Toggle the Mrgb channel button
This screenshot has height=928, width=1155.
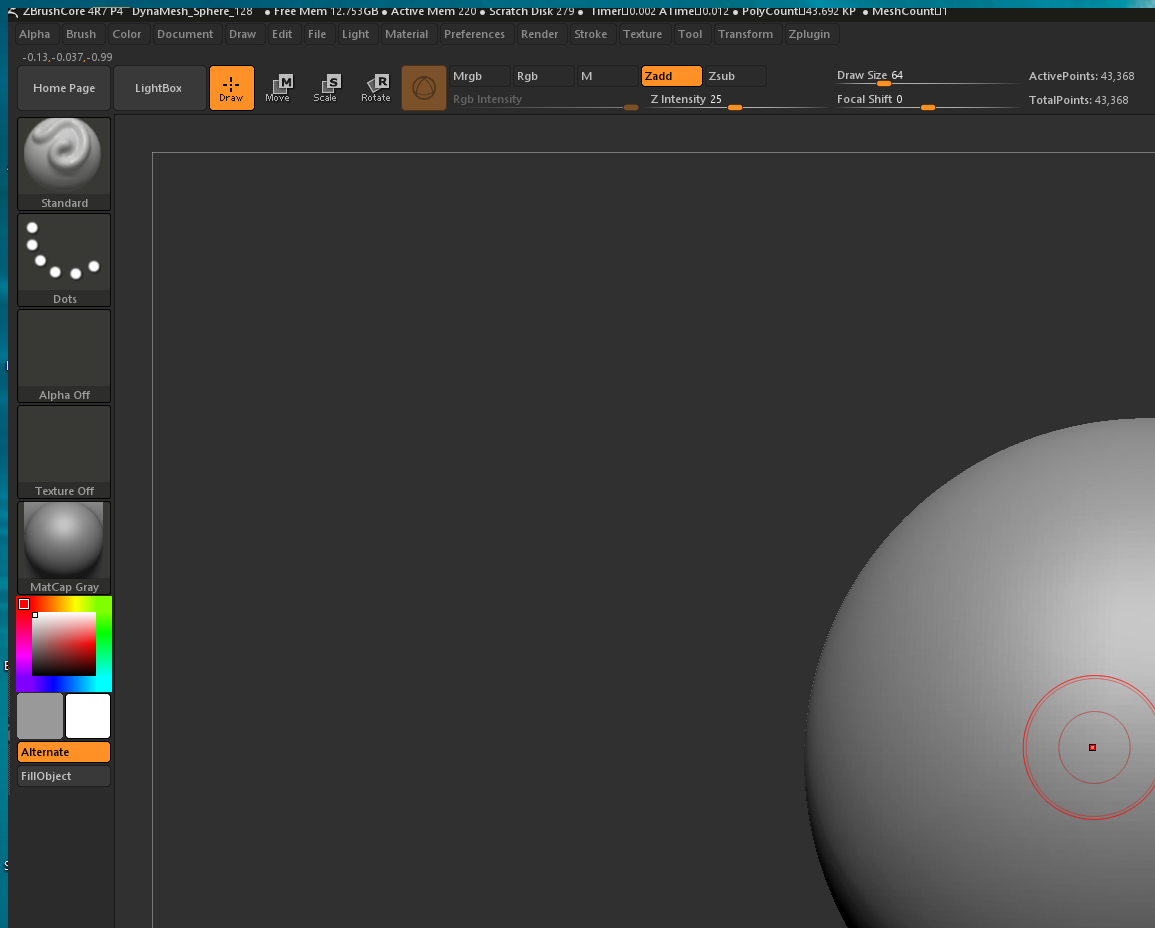pos(479,76)
